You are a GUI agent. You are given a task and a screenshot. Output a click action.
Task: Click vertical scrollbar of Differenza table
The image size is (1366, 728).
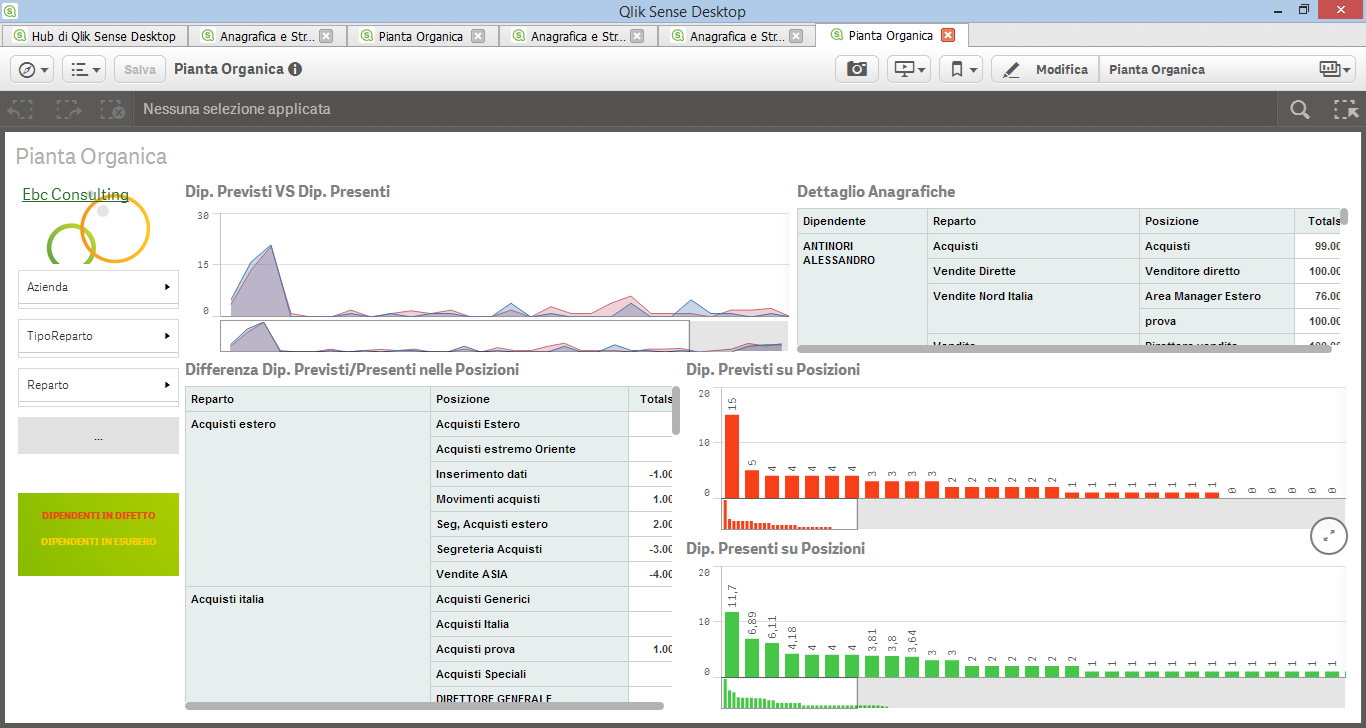676,410
